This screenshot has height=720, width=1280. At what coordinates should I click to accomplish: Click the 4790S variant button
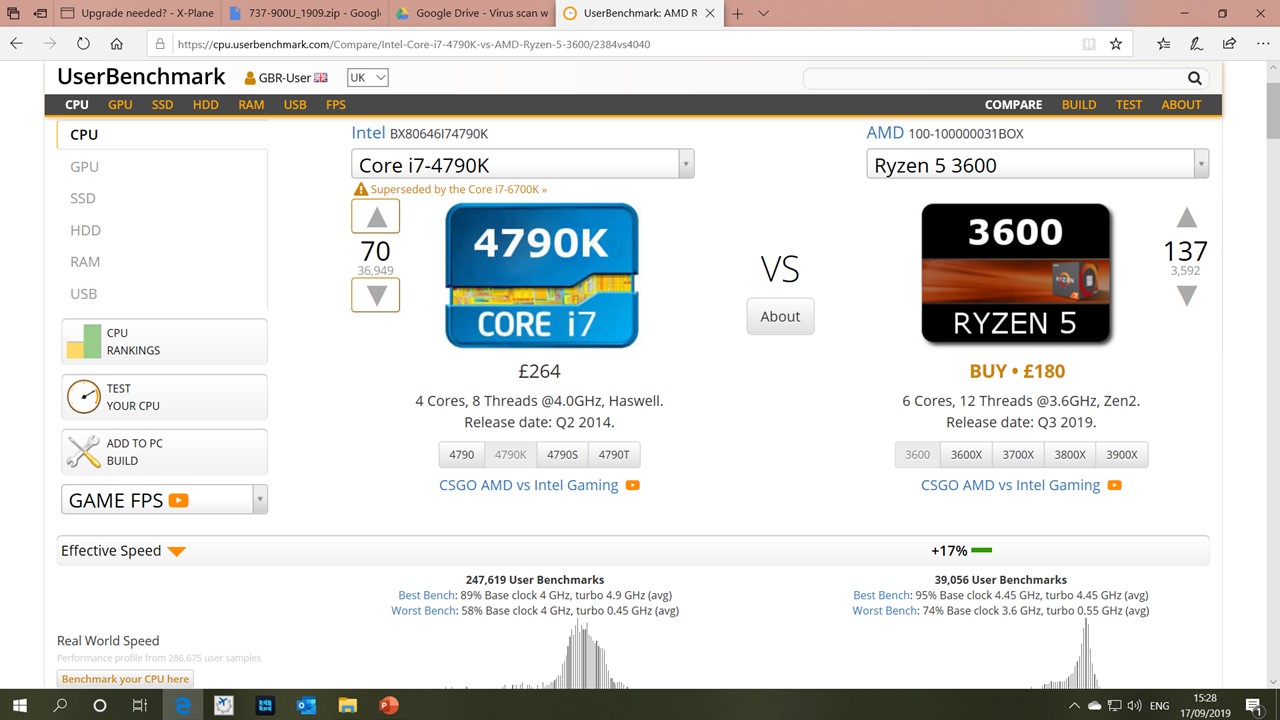point(562,454)
